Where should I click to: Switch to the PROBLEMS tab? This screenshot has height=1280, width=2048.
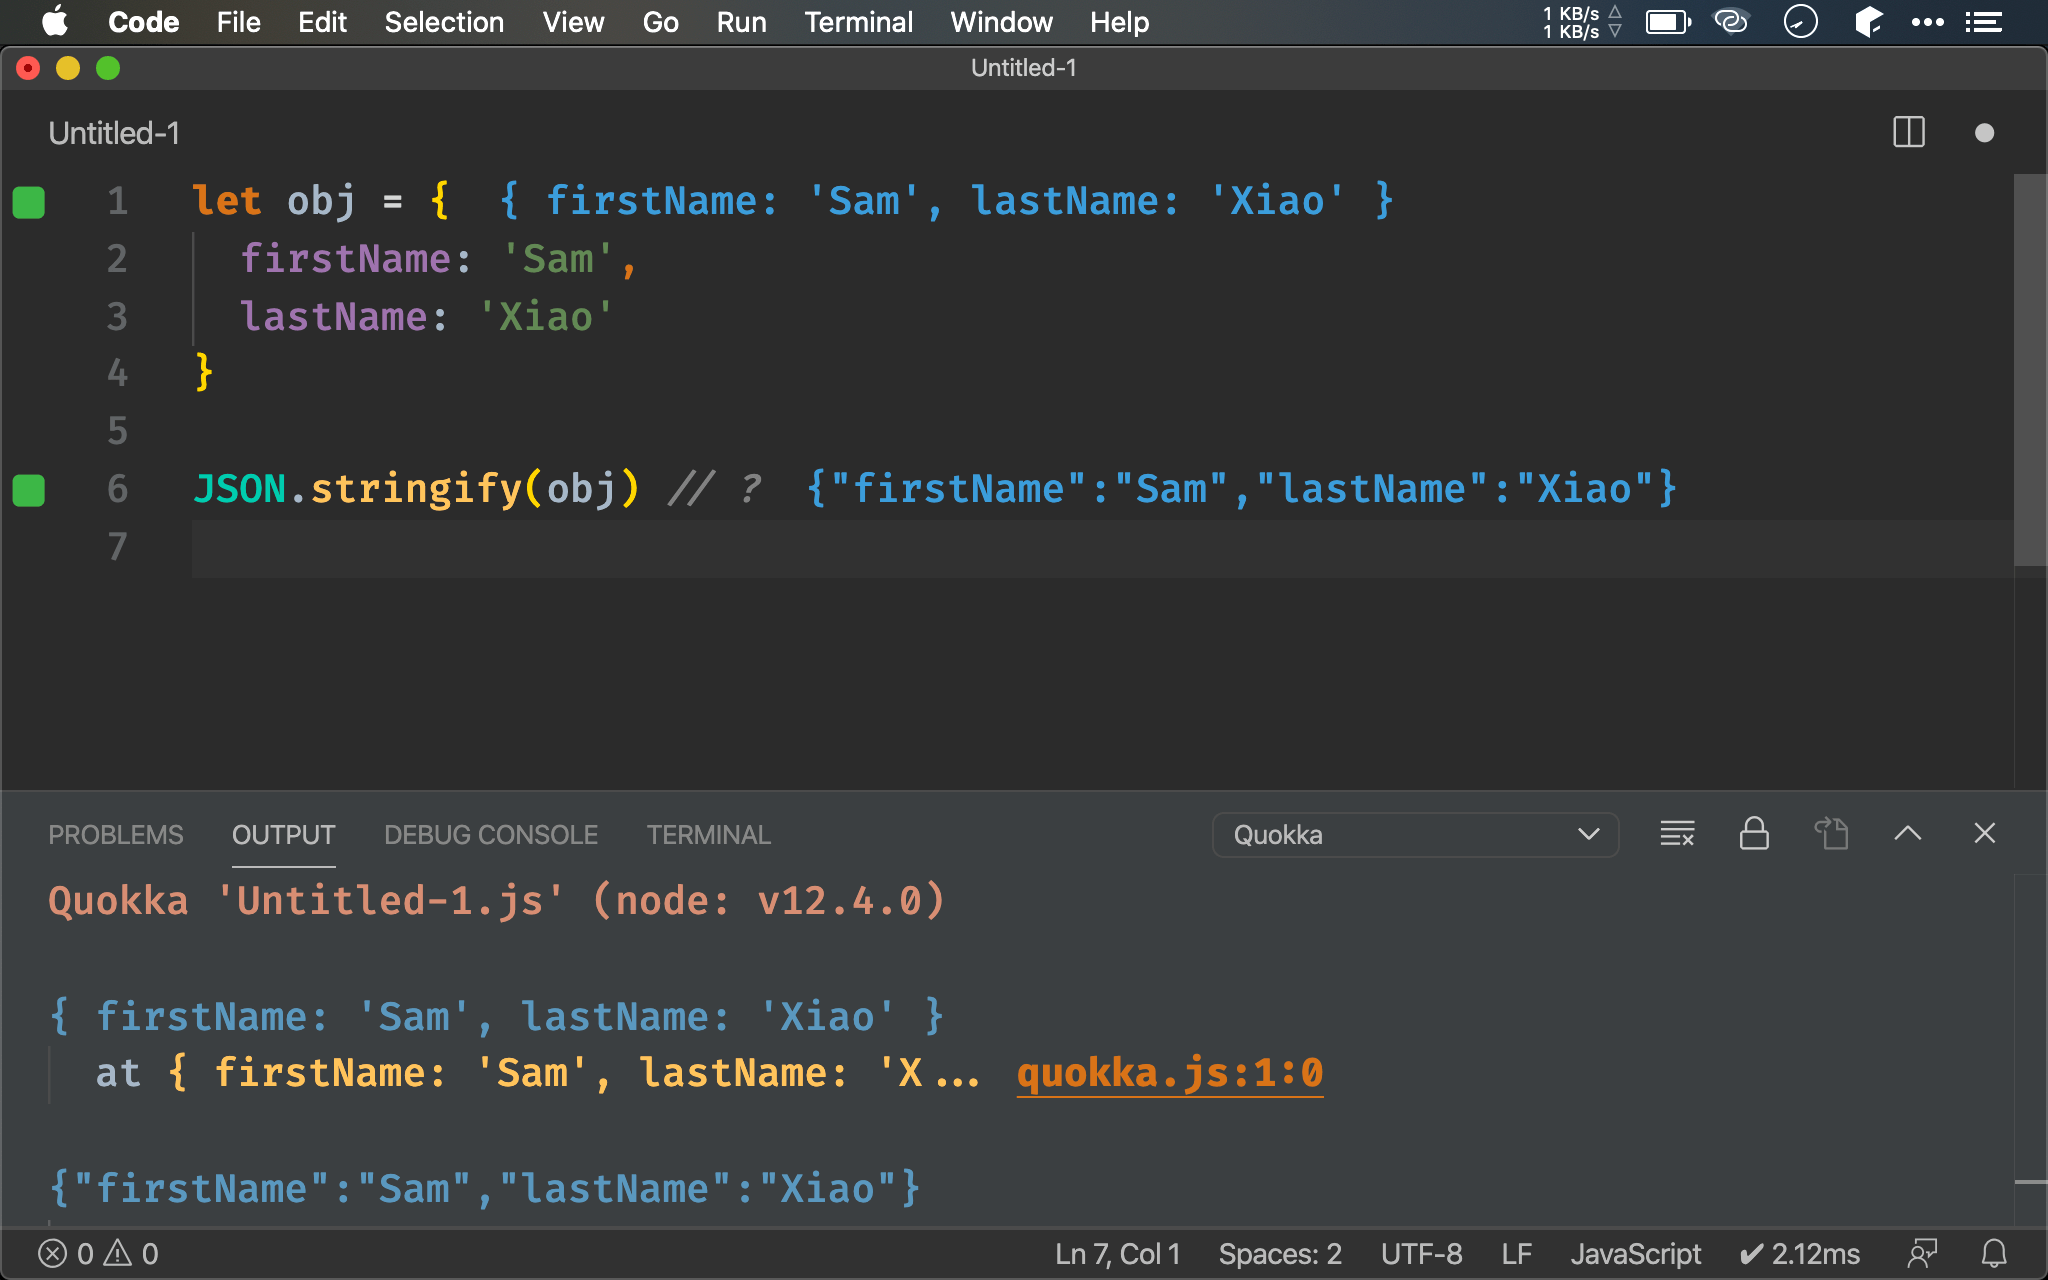point(116,835)
